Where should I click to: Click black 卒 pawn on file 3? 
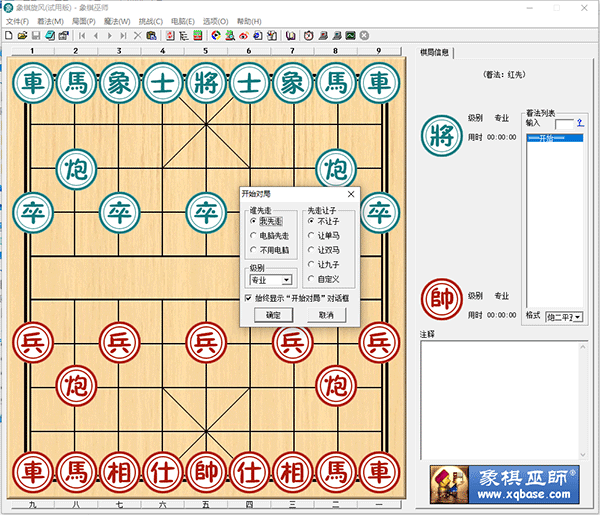(x=119, y=212)
